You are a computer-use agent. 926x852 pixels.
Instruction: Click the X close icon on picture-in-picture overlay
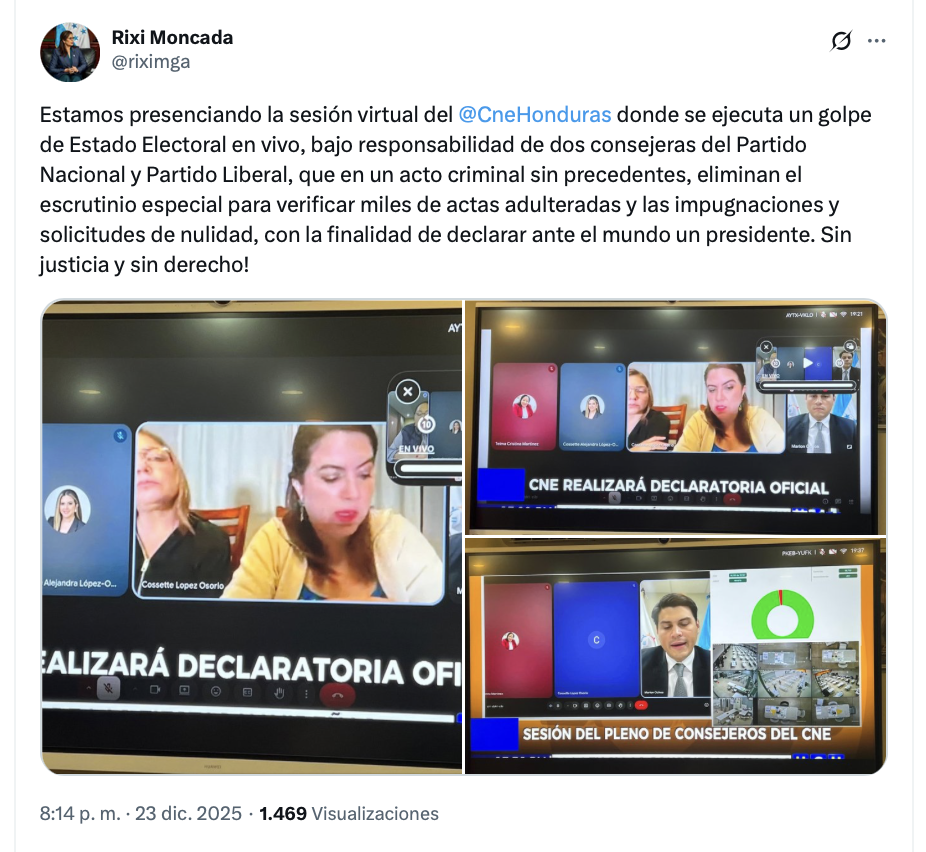click(x=407, y=391)
